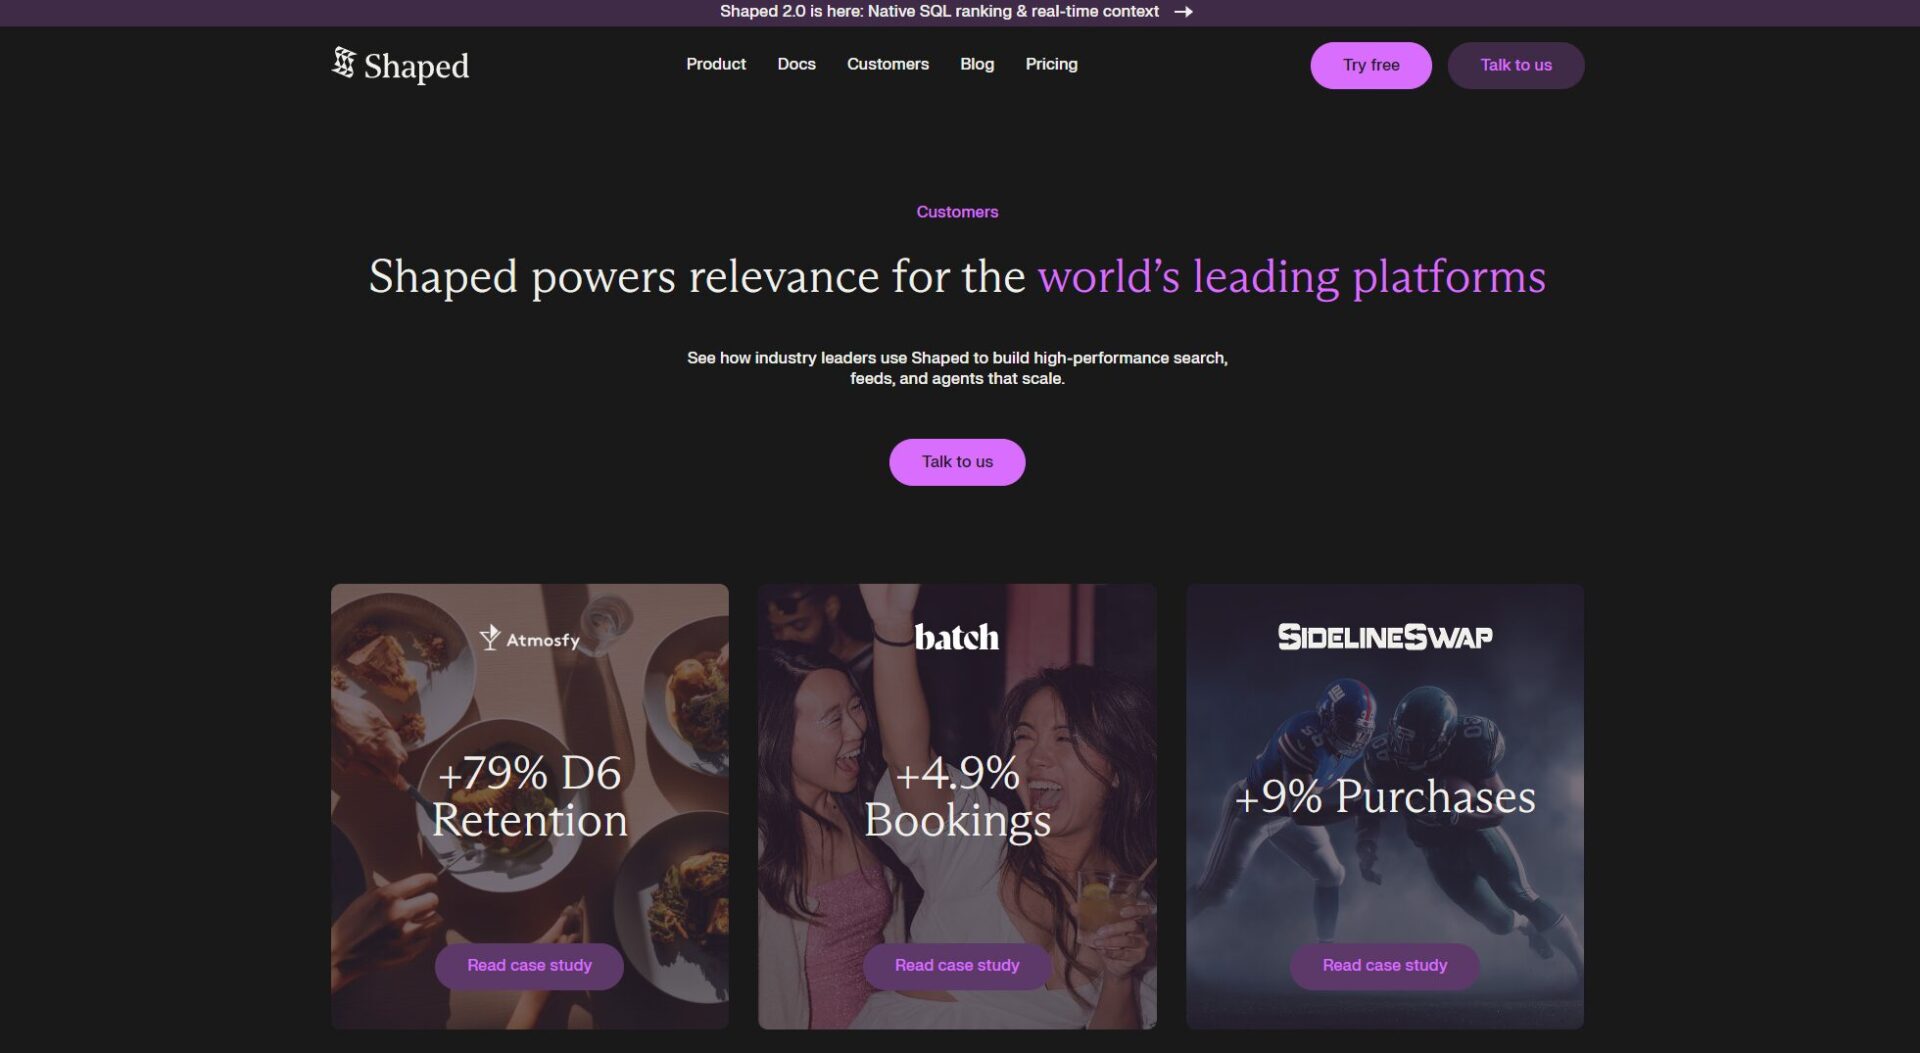Select Pricing in the navigation bar

1051,64
